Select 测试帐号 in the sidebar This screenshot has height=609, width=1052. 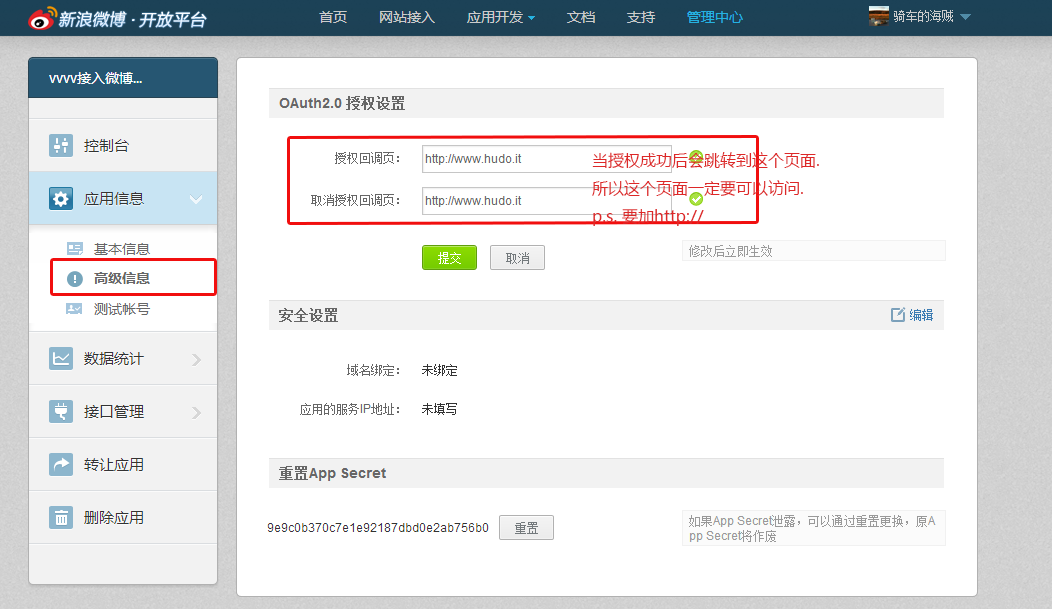[121, 309]
